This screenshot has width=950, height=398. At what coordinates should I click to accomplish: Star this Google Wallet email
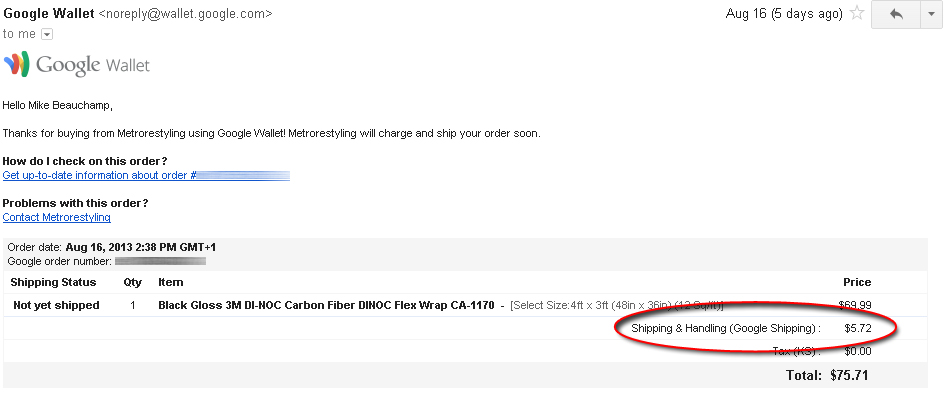click(857, 13)
